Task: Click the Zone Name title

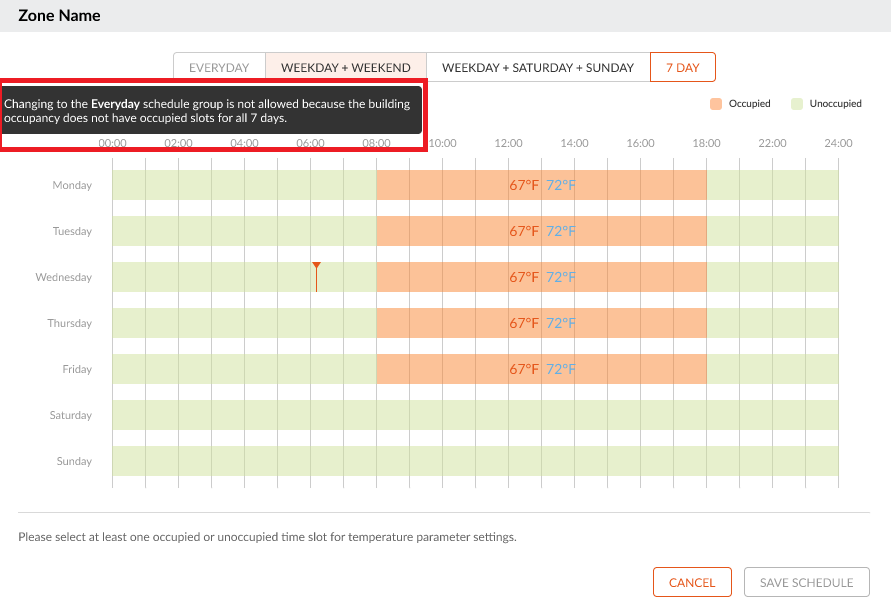Action: [x=59, y=15]
